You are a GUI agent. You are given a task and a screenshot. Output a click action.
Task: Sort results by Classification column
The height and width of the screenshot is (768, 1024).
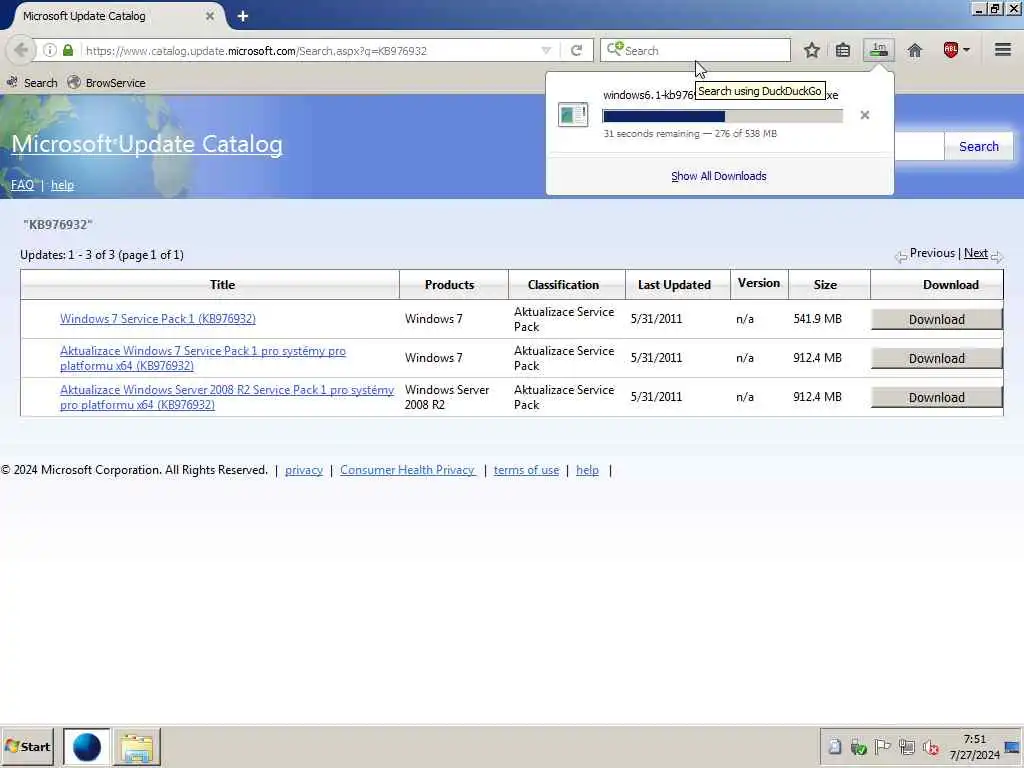[563, 285]
